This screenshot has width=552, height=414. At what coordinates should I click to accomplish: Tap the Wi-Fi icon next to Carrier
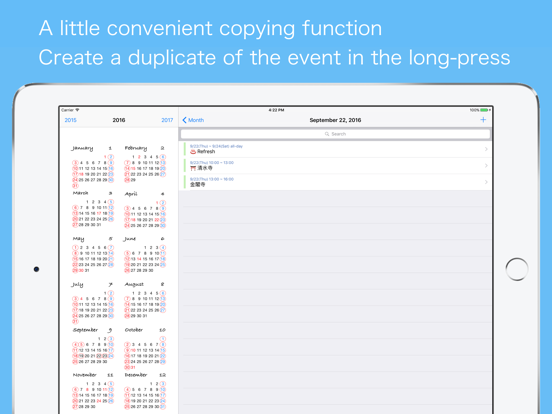[x=77, y=110]
